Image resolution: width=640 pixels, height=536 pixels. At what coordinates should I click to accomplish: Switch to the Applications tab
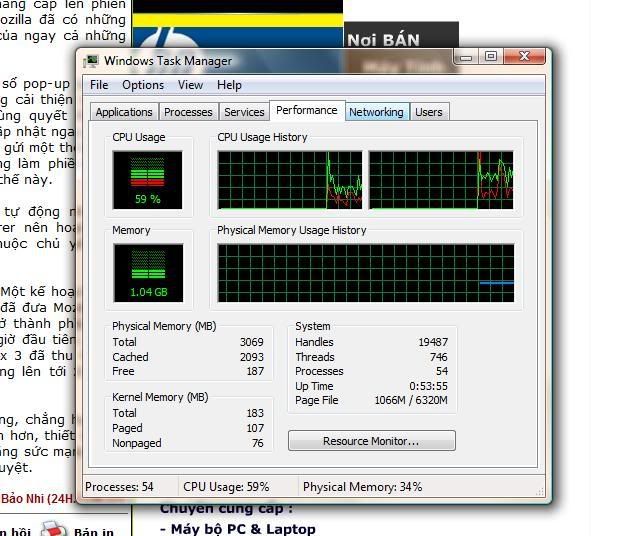pyautogui.click(x=124, y=112)
